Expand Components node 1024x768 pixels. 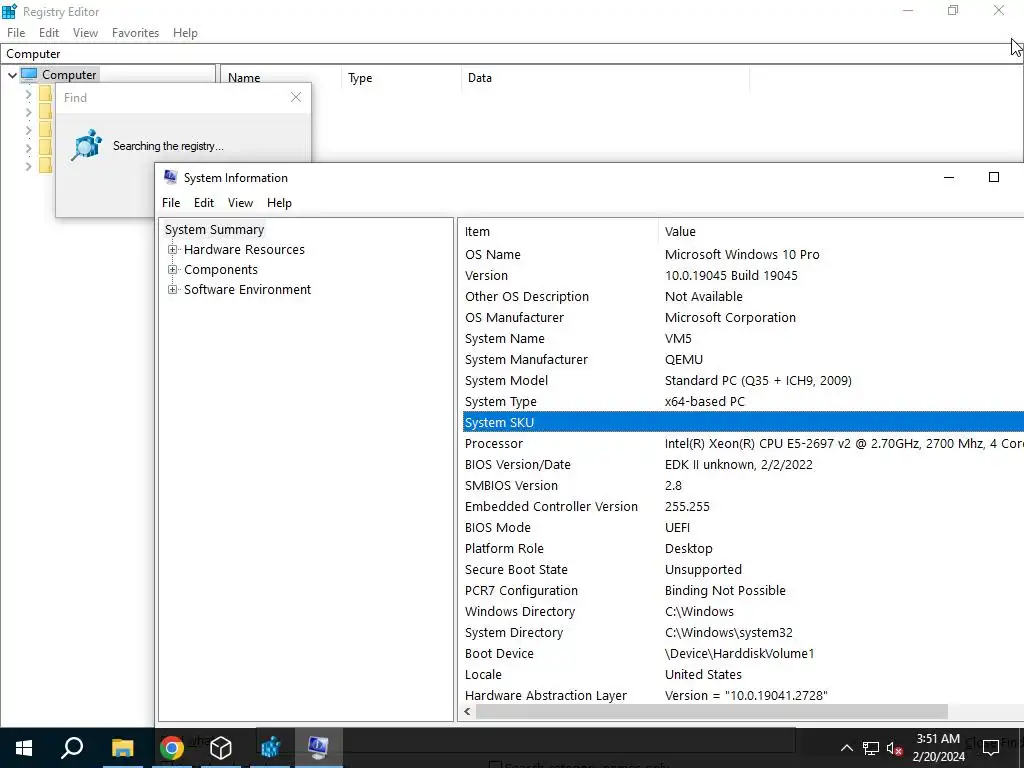point(172,270)
